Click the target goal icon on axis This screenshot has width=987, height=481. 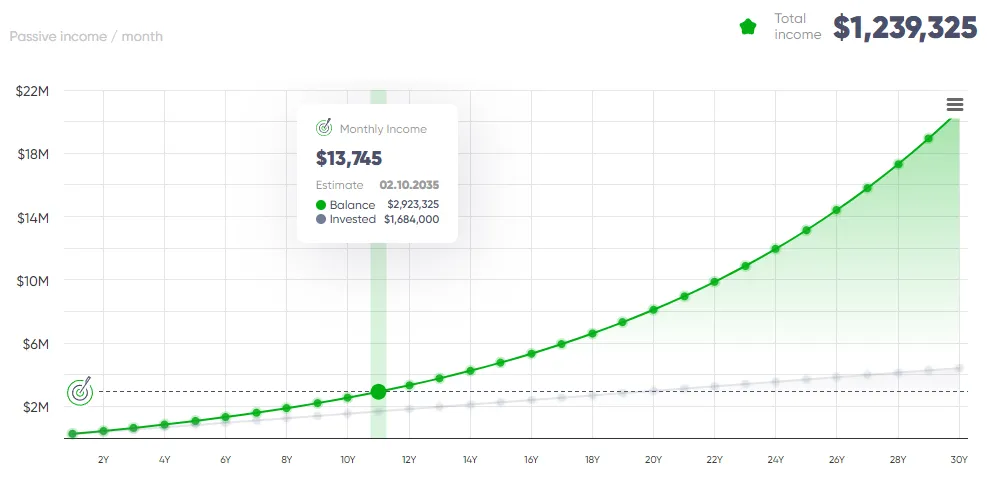80,391
